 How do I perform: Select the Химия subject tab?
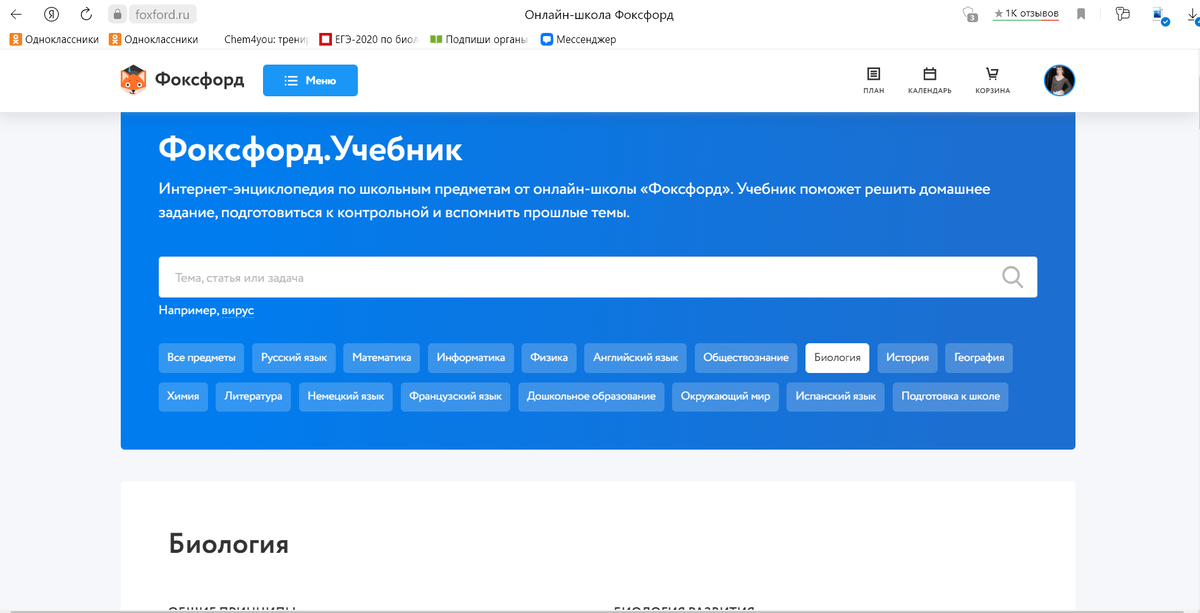pos(183,396)
